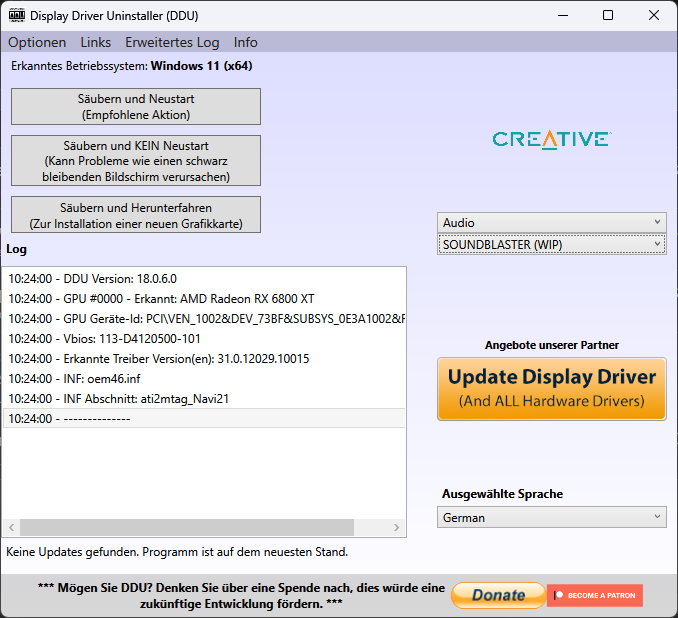Maximize the DDU window
Screen dimensions: 678x618
(608, 16)
